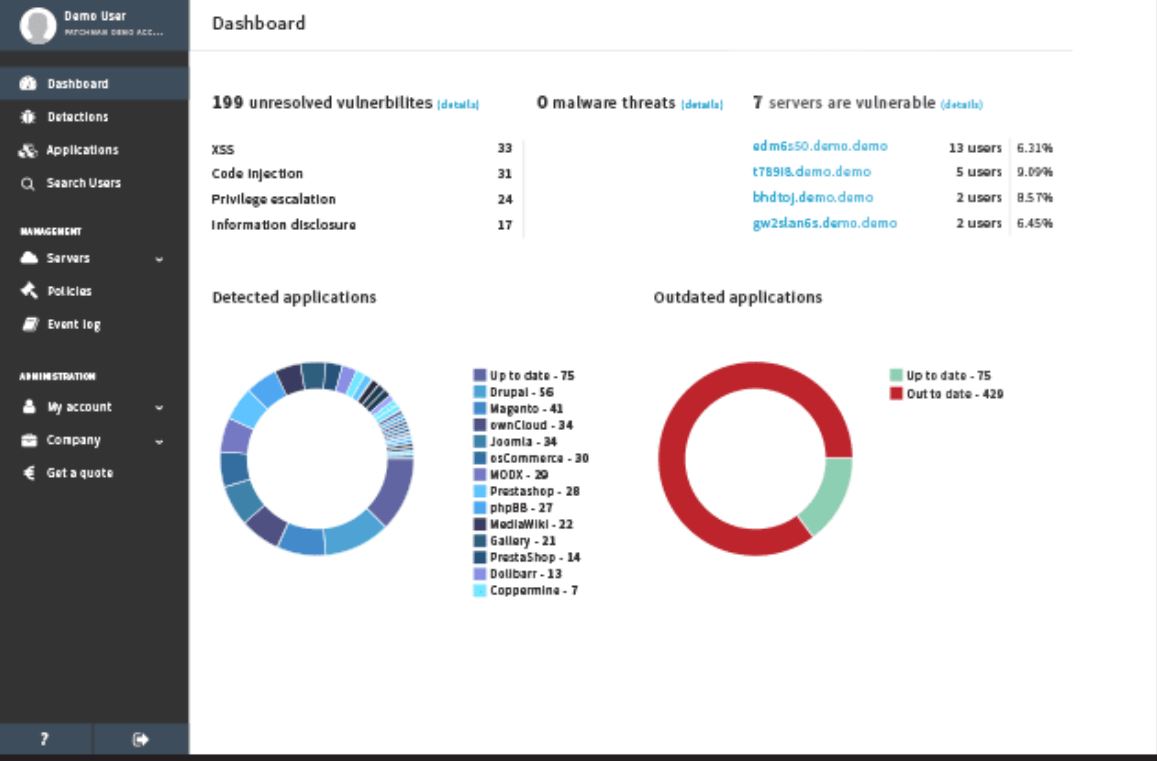The height and width of the screenshot is (761, 1157).
Task: Open the edm6s50.demo.demo server link
Action: (x=821, y=146)
